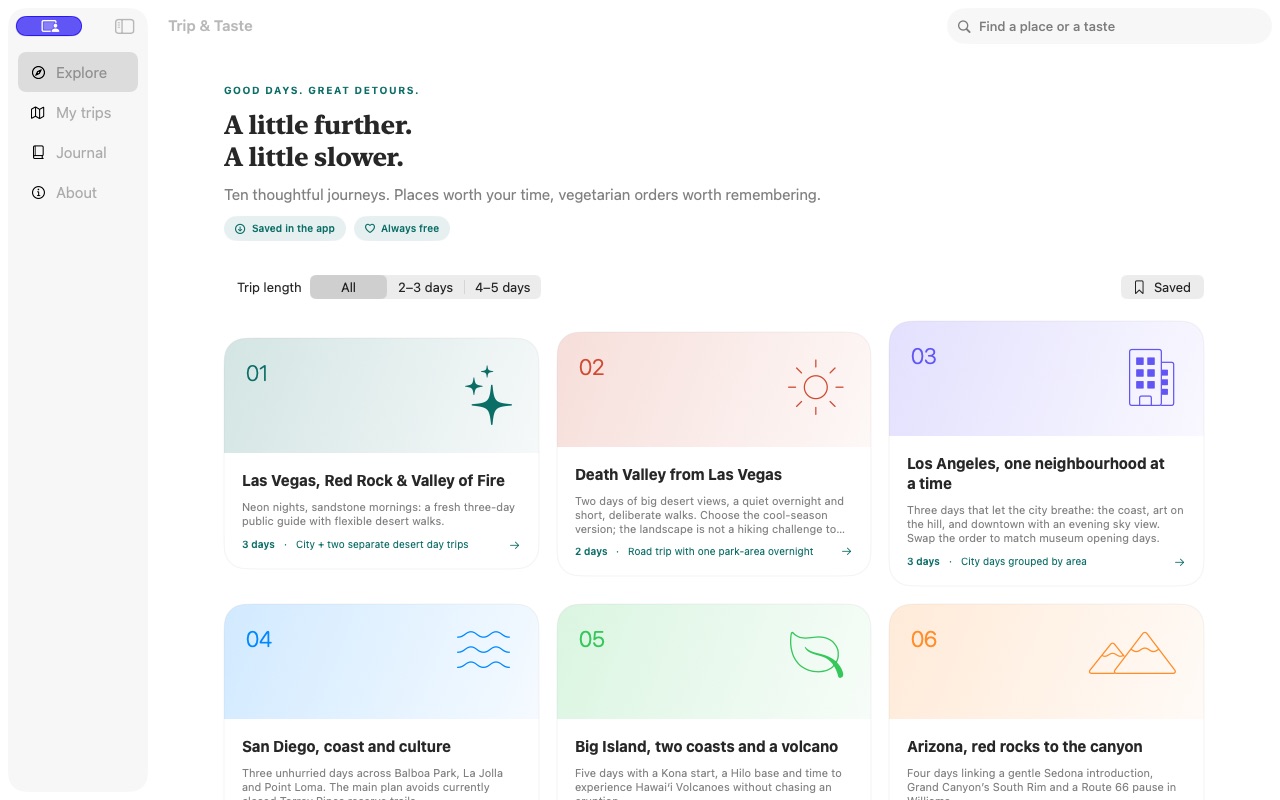This screenshot has width=1280, height=800.
Task: Click card number '03'
Action: tap(924, 357)
